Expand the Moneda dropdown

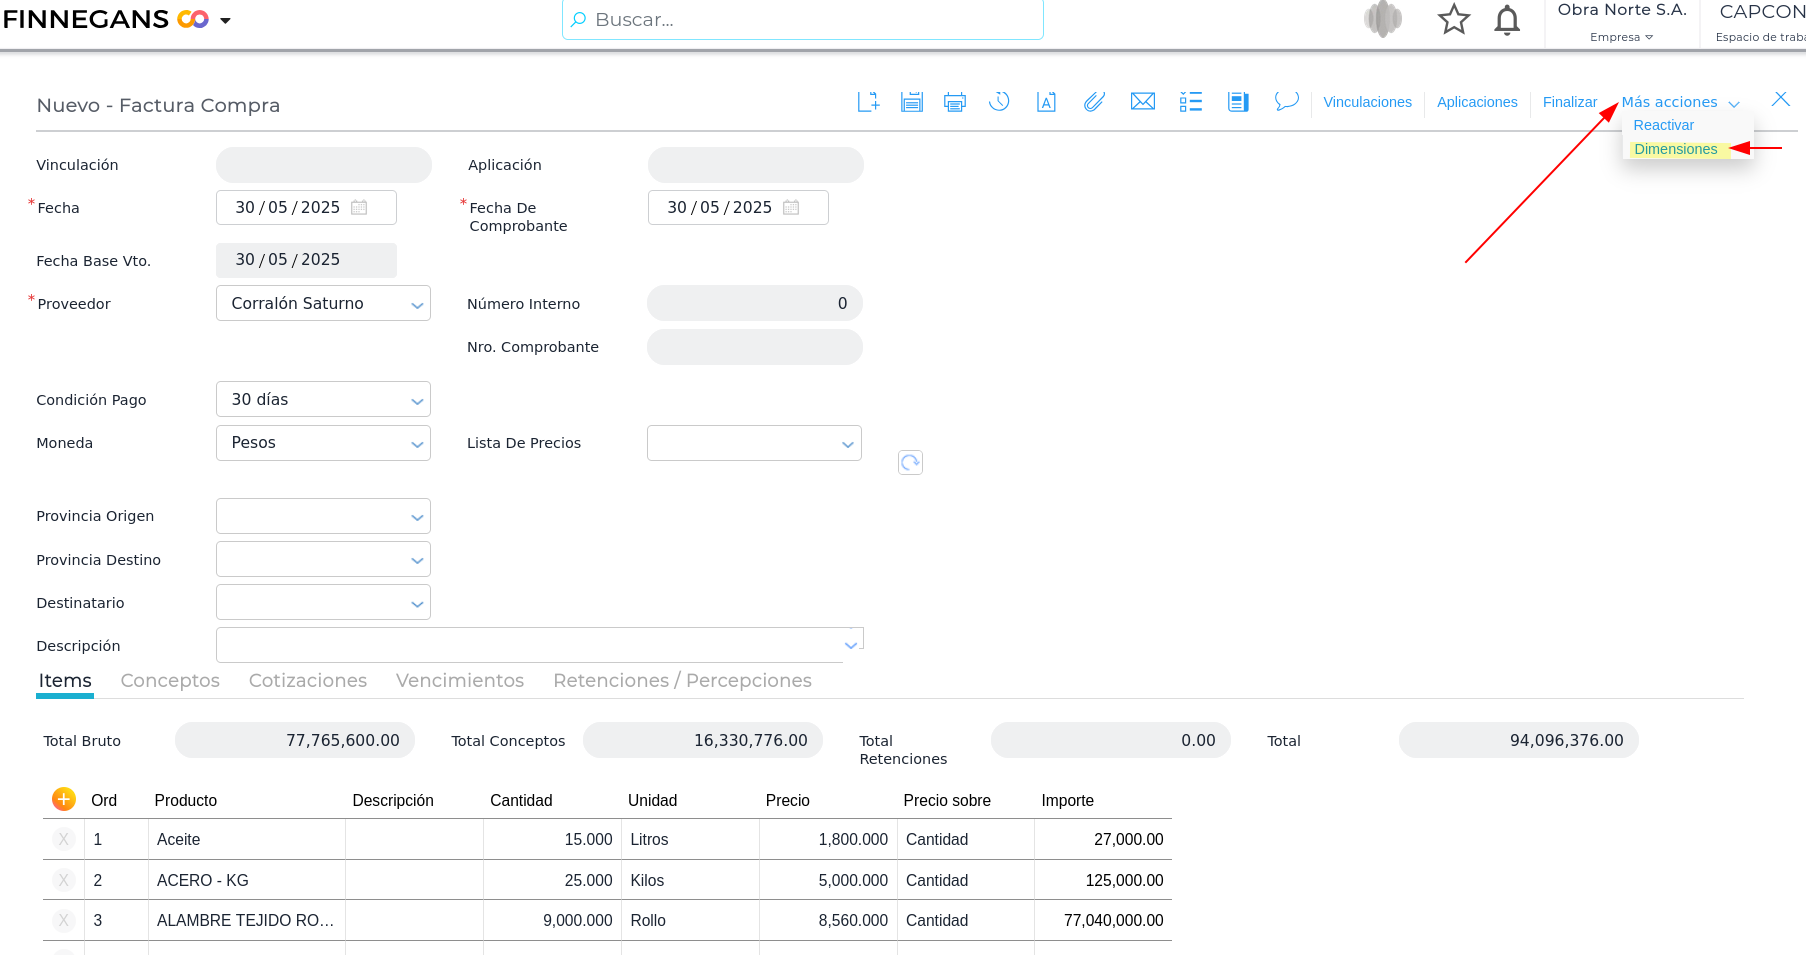click(x=417, y=444)
